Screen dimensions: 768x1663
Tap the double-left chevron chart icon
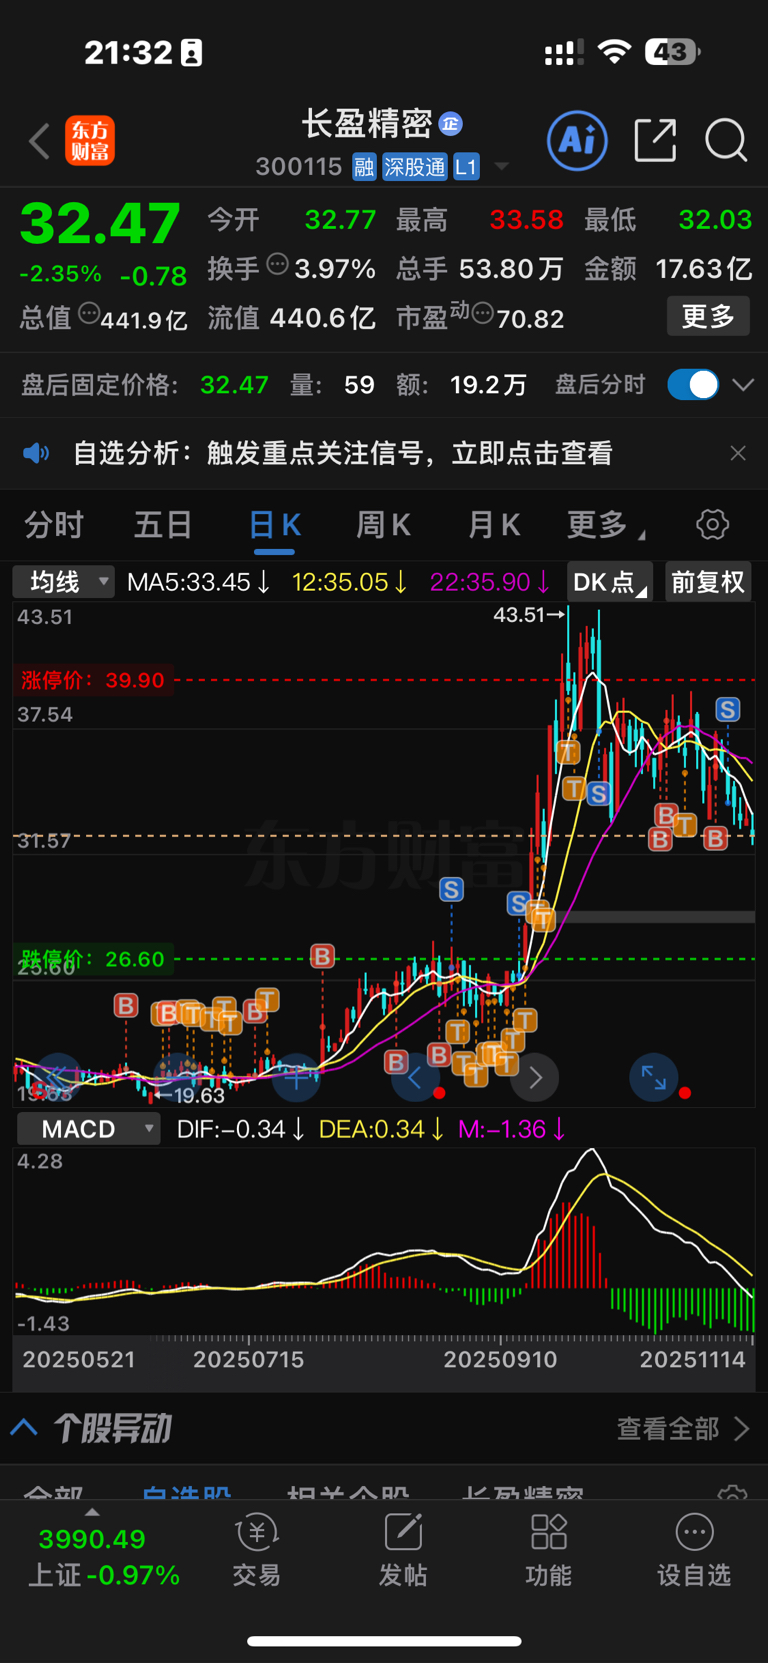click(x=57, y=1076)
